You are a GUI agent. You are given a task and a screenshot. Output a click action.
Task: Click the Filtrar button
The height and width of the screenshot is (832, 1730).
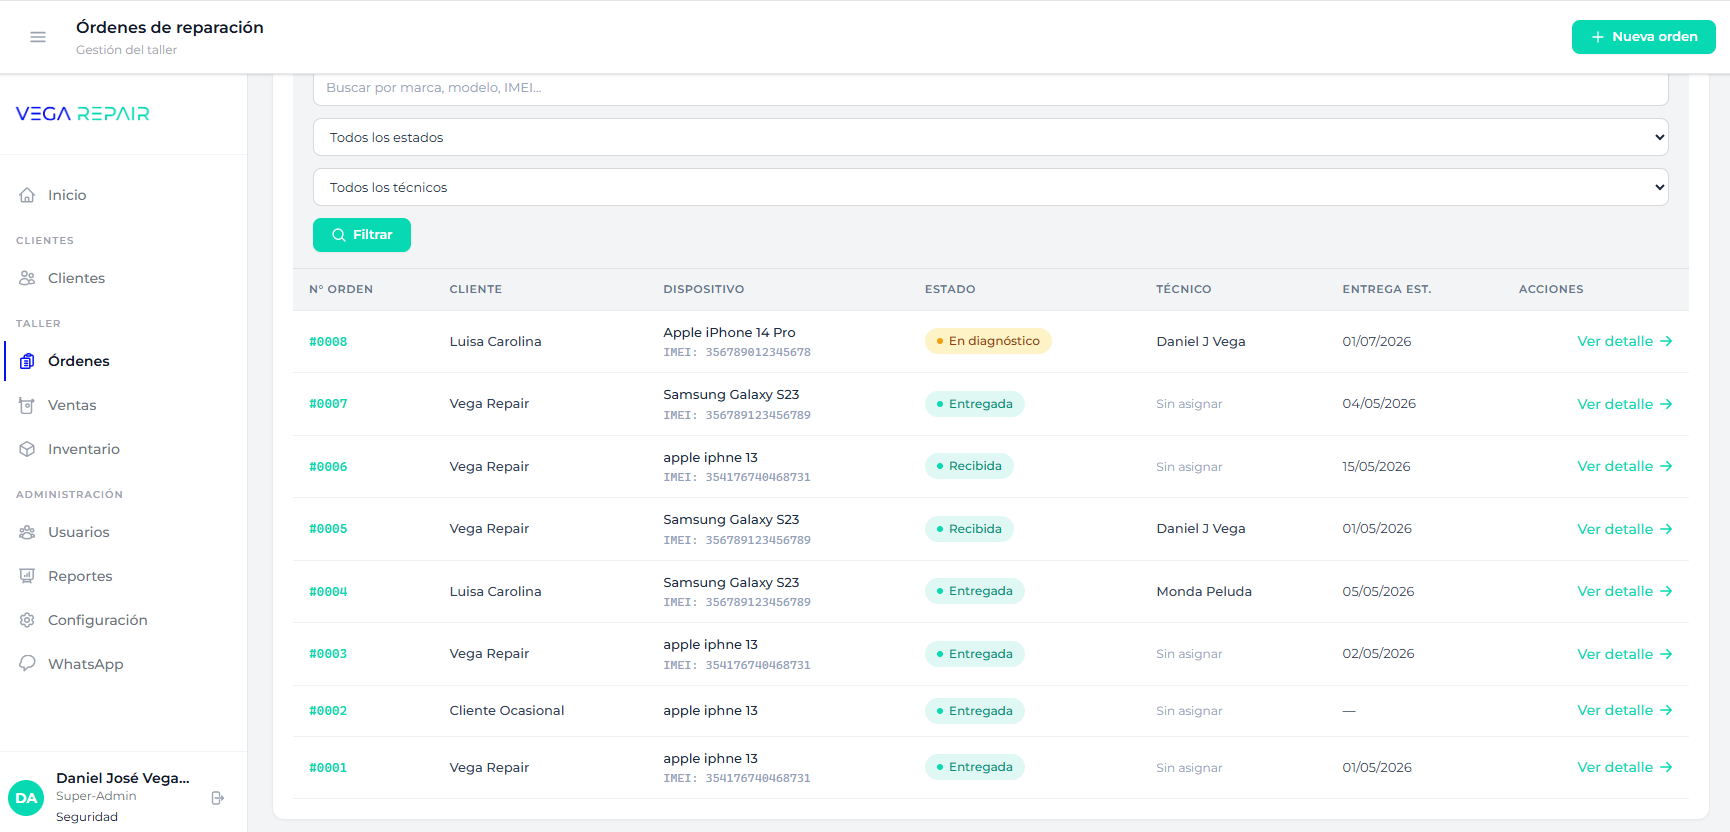(x=362, y=235)
